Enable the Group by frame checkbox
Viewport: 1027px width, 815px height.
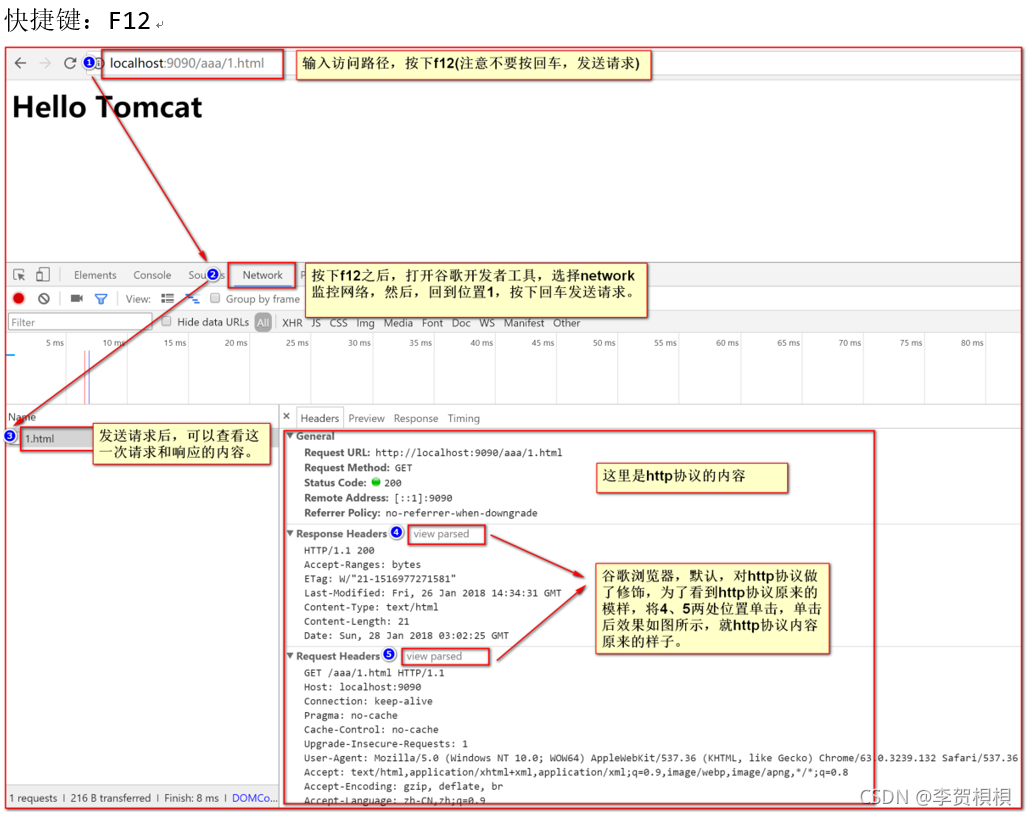(215, 299)
